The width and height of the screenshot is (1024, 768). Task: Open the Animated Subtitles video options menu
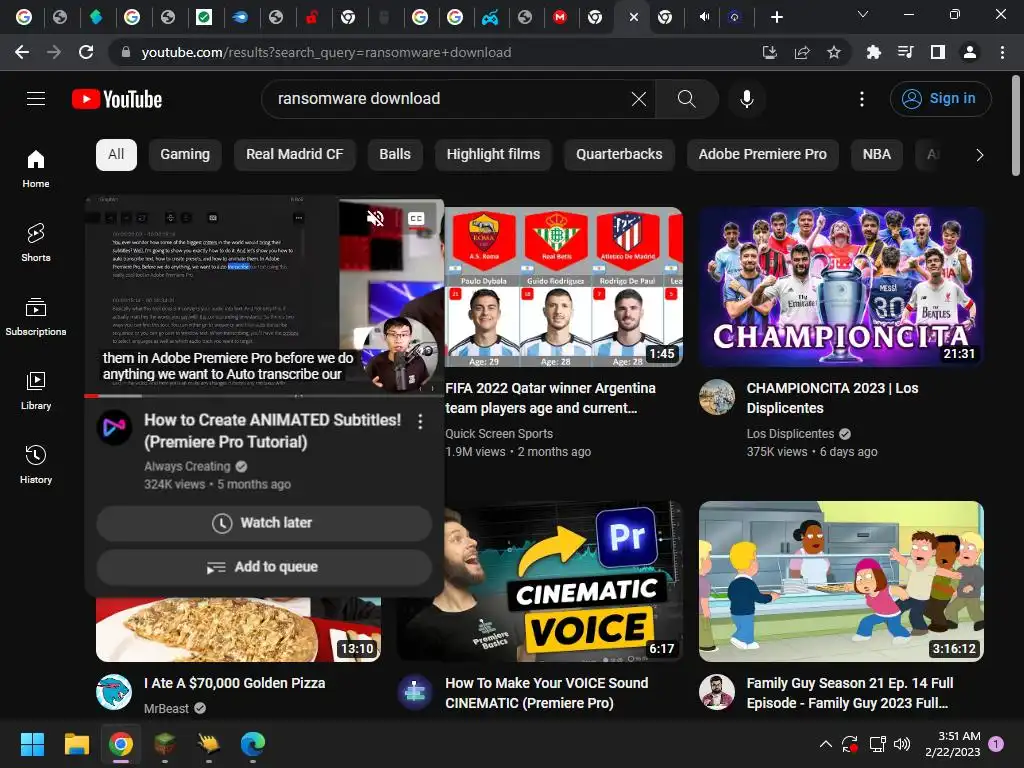click(x=421, y=422)
